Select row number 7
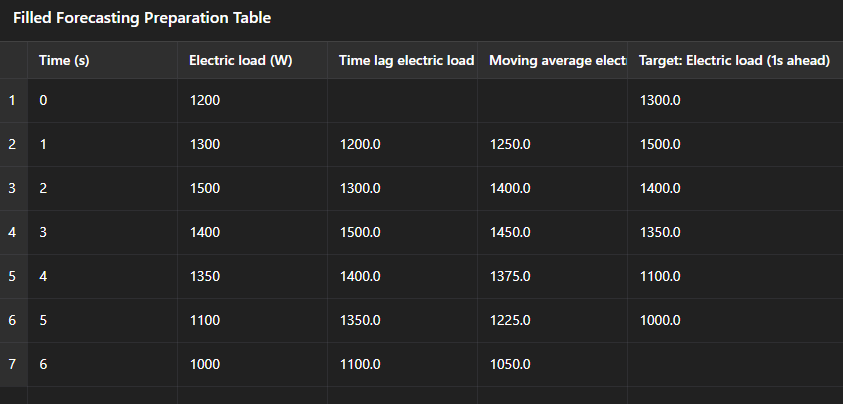The height and width of the screenshot is (404, 843). pyautogui.click(x=13, y=364)
